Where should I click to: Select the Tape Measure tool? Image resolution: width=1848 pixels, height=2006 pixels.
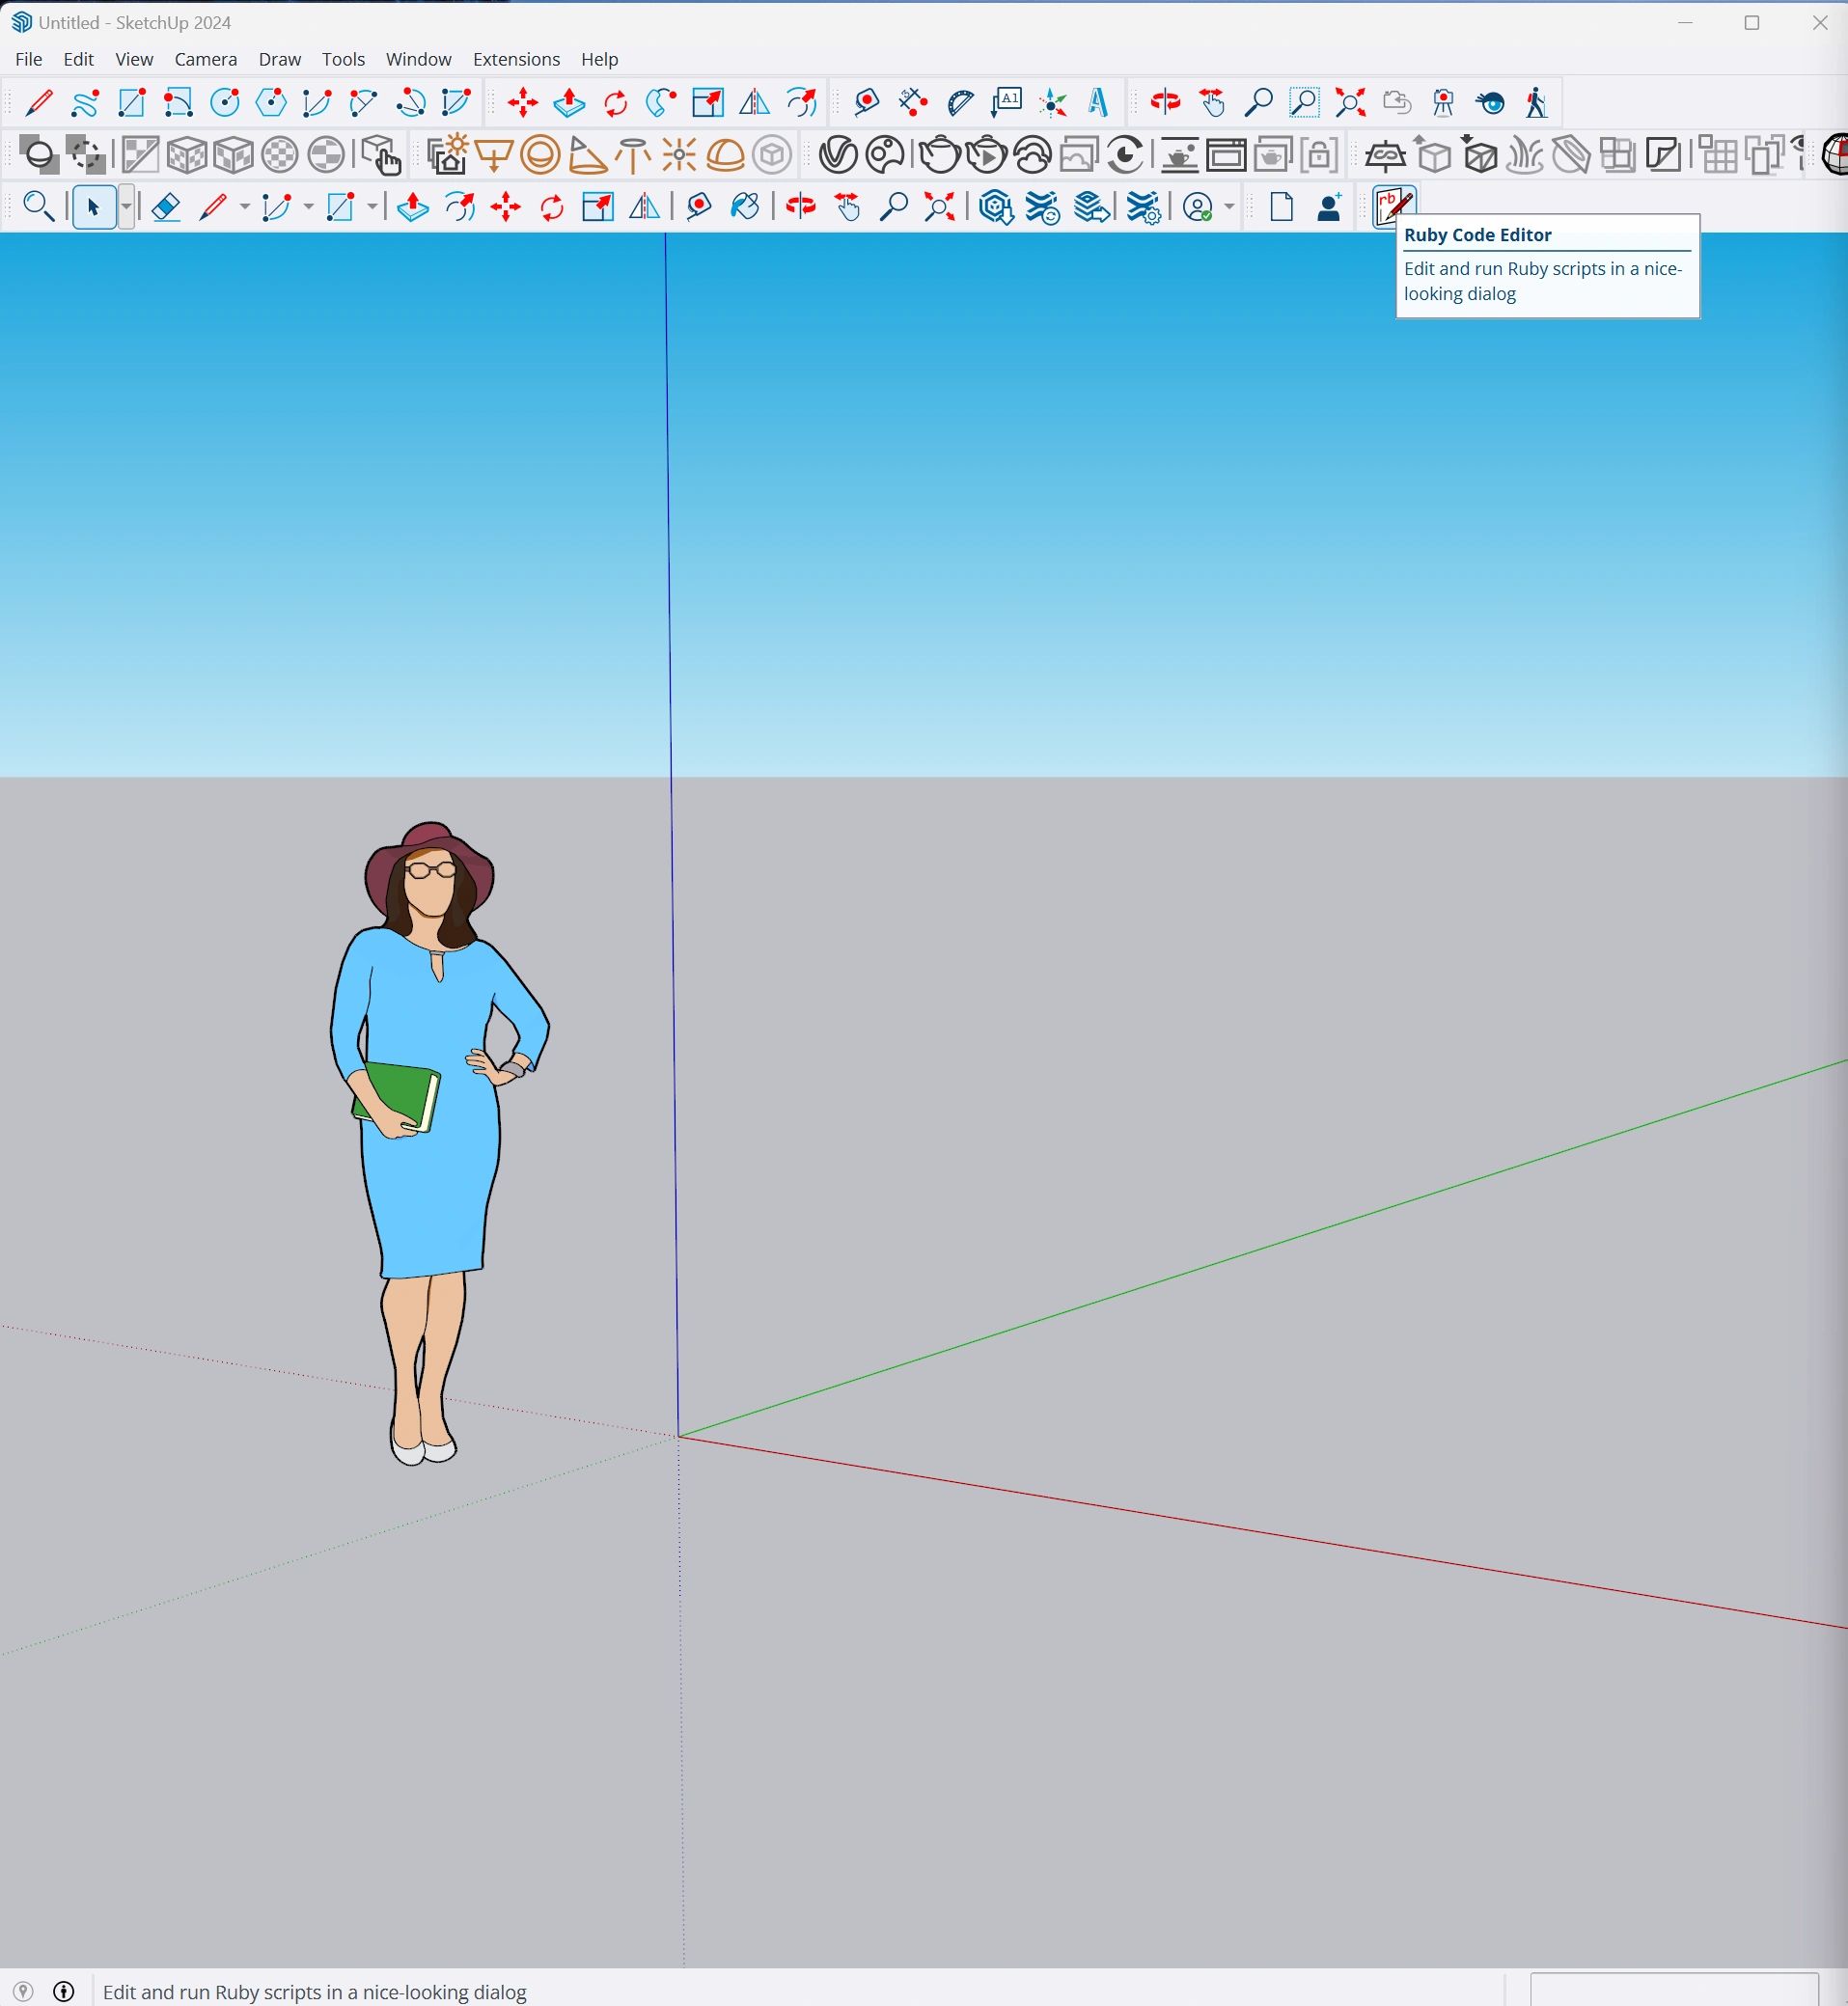pos(866,102)
